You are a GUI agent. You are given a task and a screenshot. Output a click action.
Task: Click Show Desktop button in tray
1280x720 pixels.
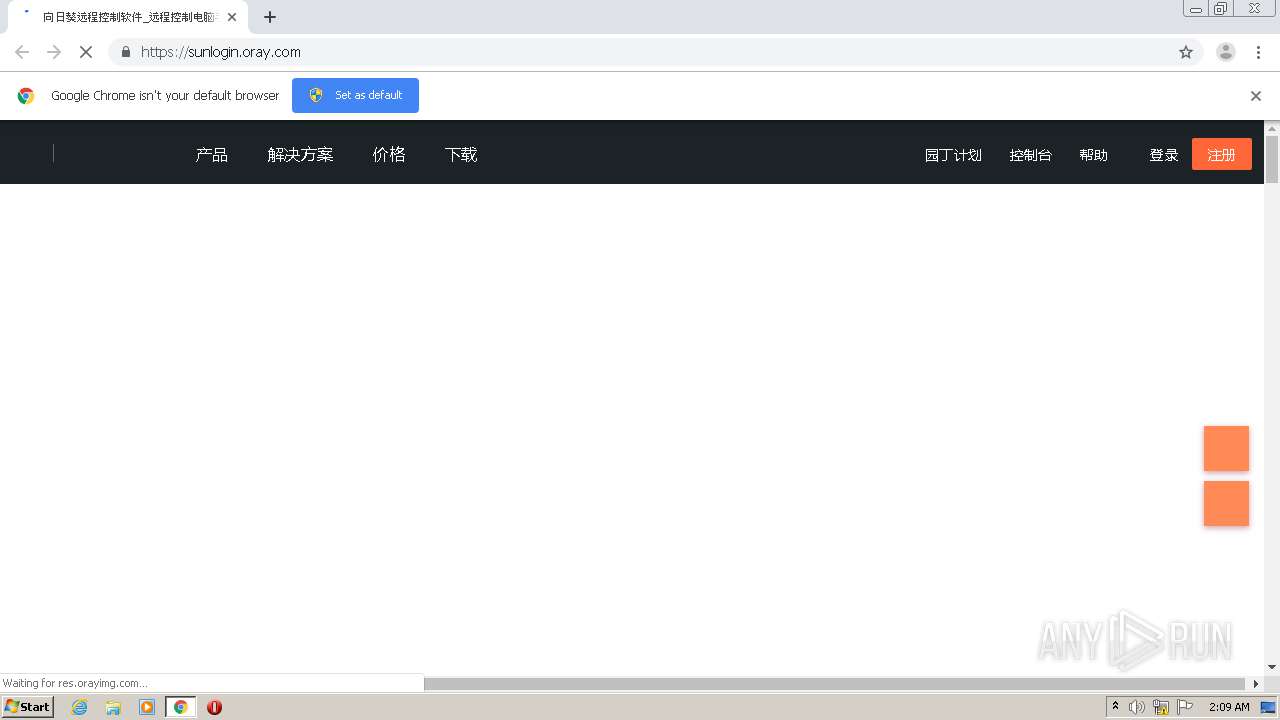coord(1268,707)
